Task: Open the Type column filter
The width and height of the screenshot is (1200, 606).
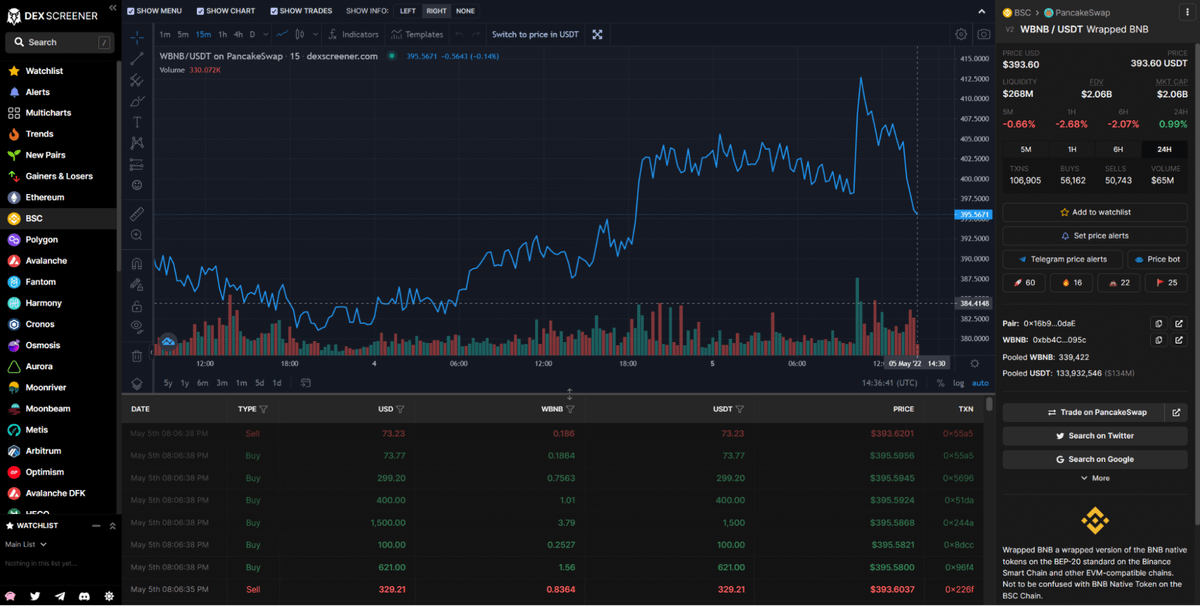Action: coord(264,409)
